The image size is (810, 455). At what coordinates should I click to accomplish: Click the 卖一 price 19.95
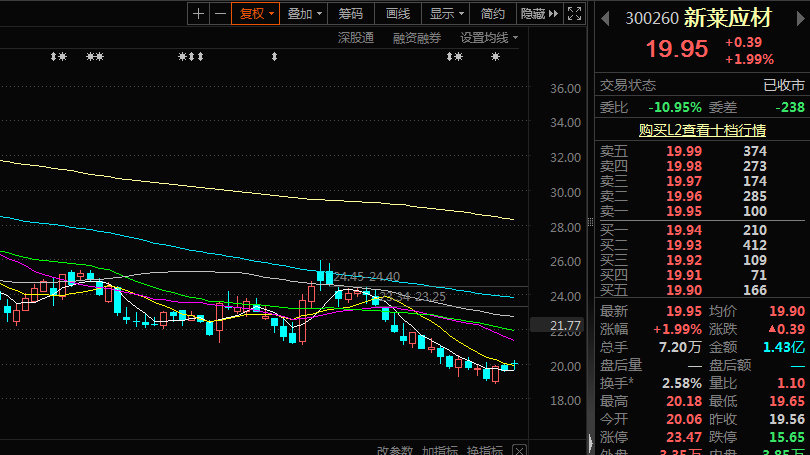point(684,211)
